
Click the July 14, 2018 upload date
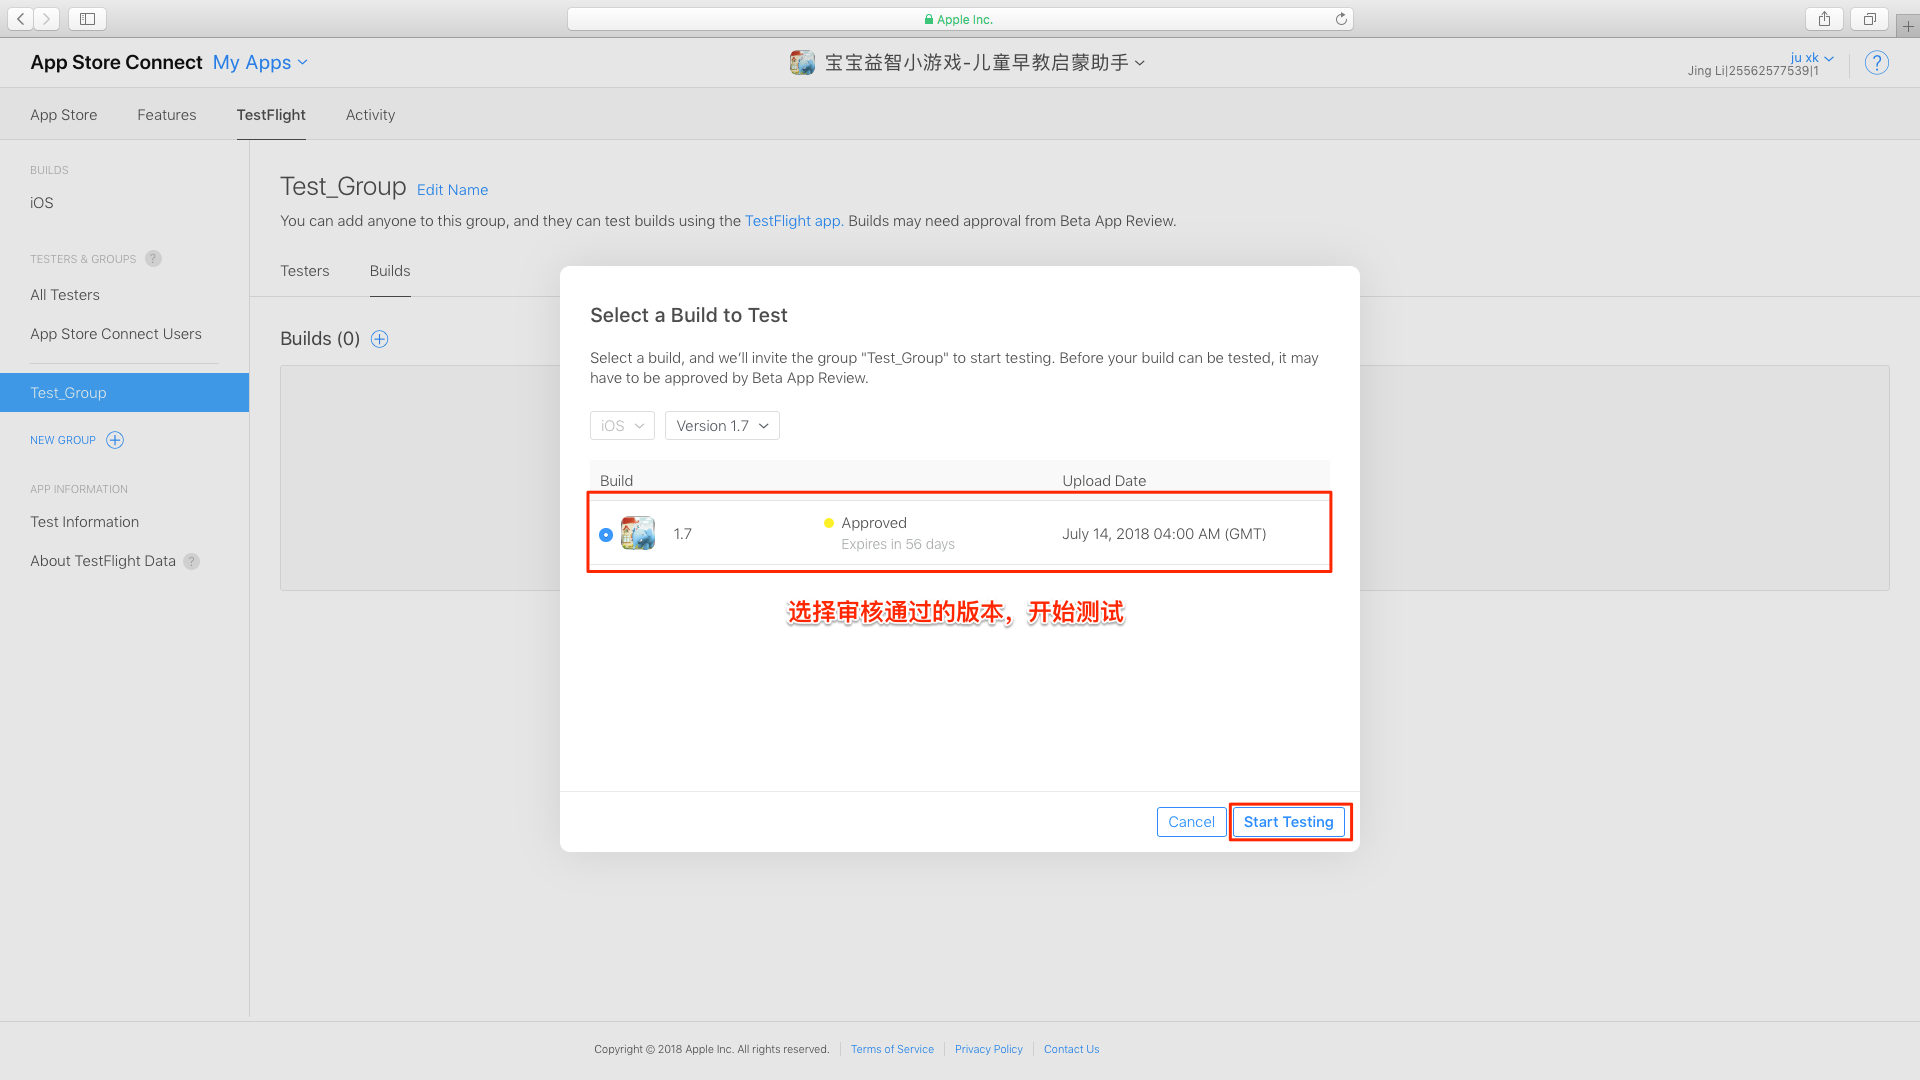point(1164,534)
